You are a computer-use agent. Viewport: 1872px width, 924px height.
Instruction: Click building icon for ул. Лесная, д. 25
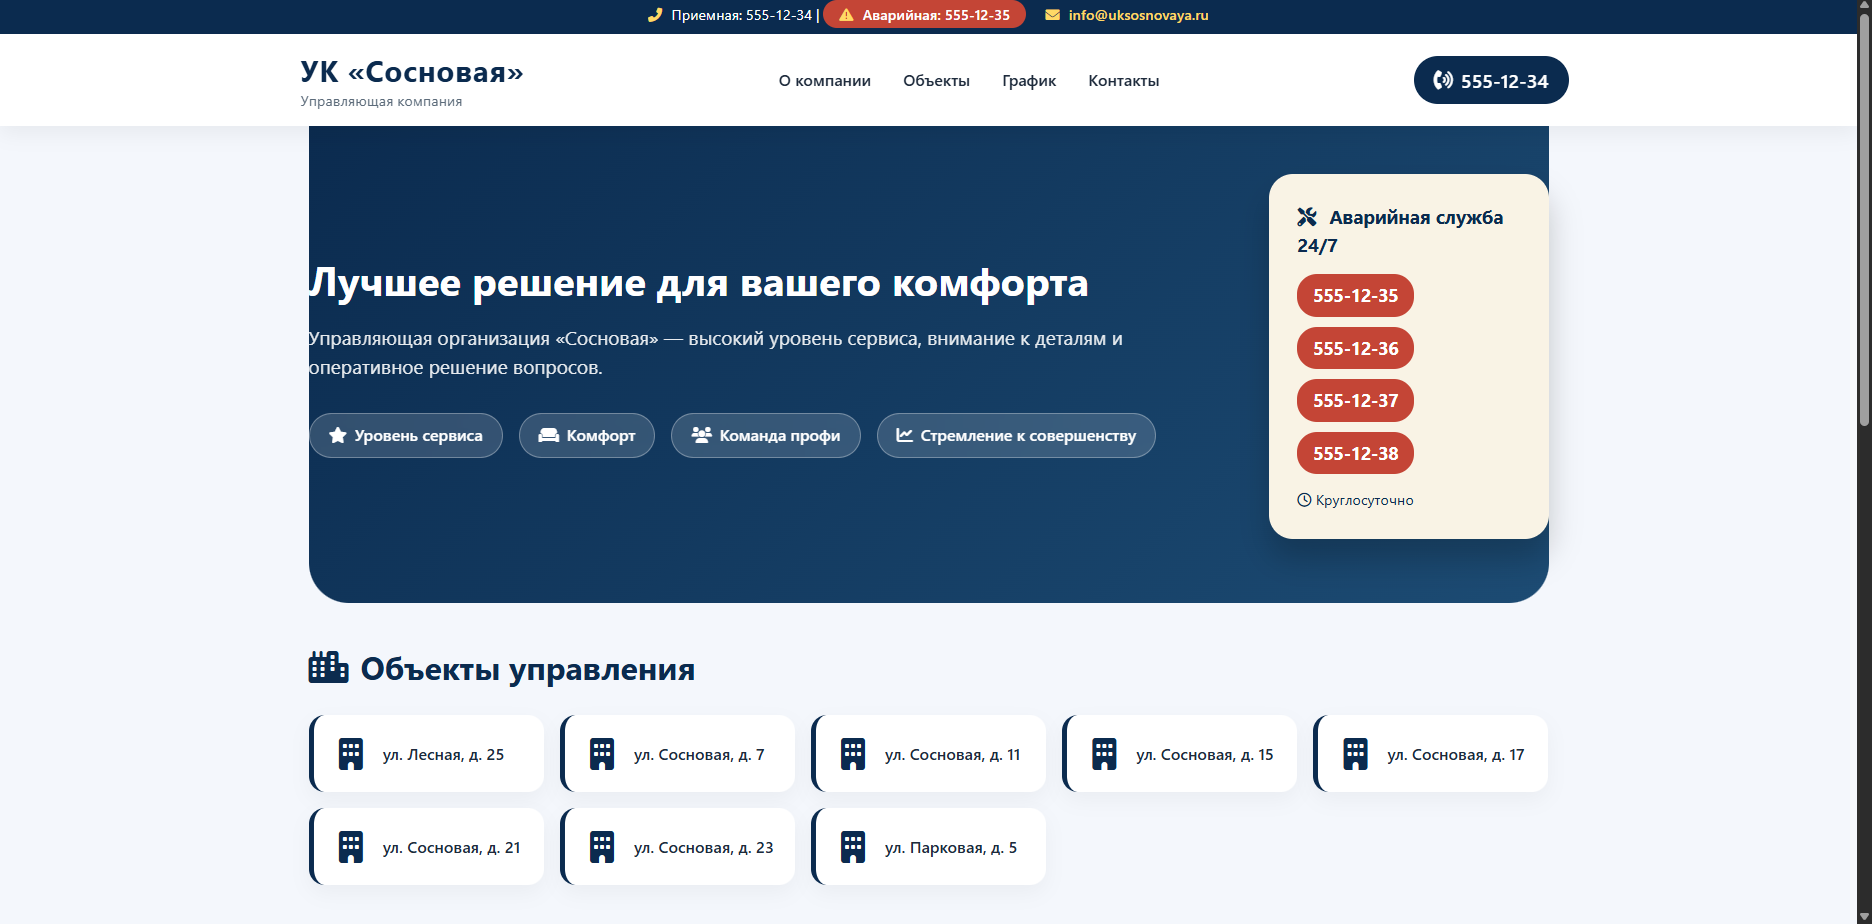pos(351,754)
